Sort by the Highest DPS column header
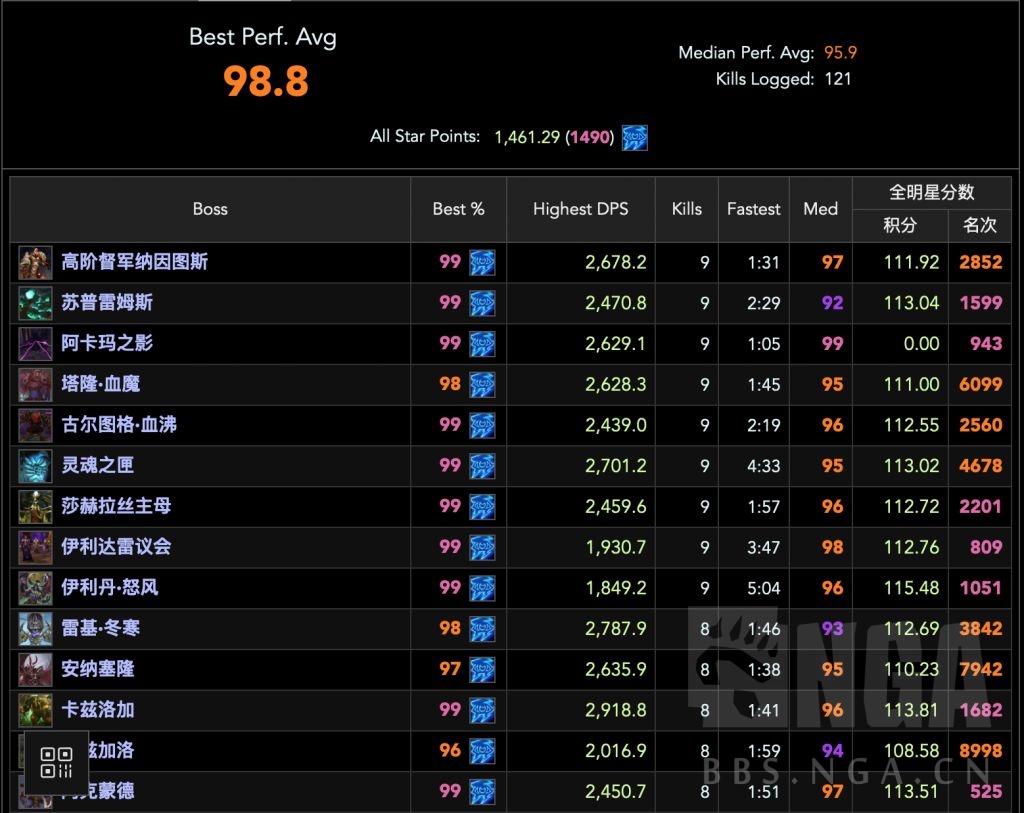Screen dimensions: 1024x813 click(580, 209)
